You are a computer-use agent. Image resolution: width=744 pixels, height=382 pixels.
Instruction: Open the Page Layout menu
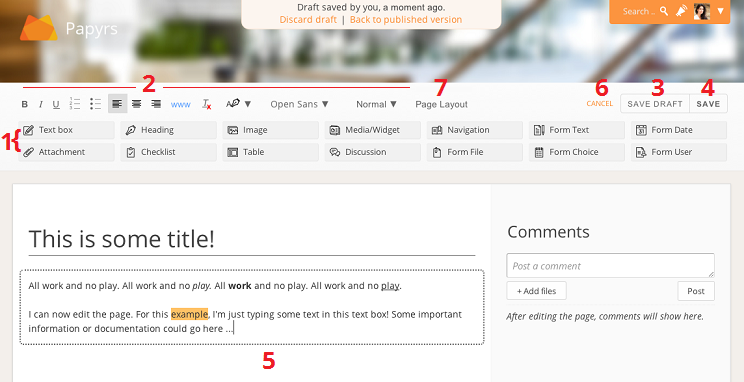tap(441, 104)
